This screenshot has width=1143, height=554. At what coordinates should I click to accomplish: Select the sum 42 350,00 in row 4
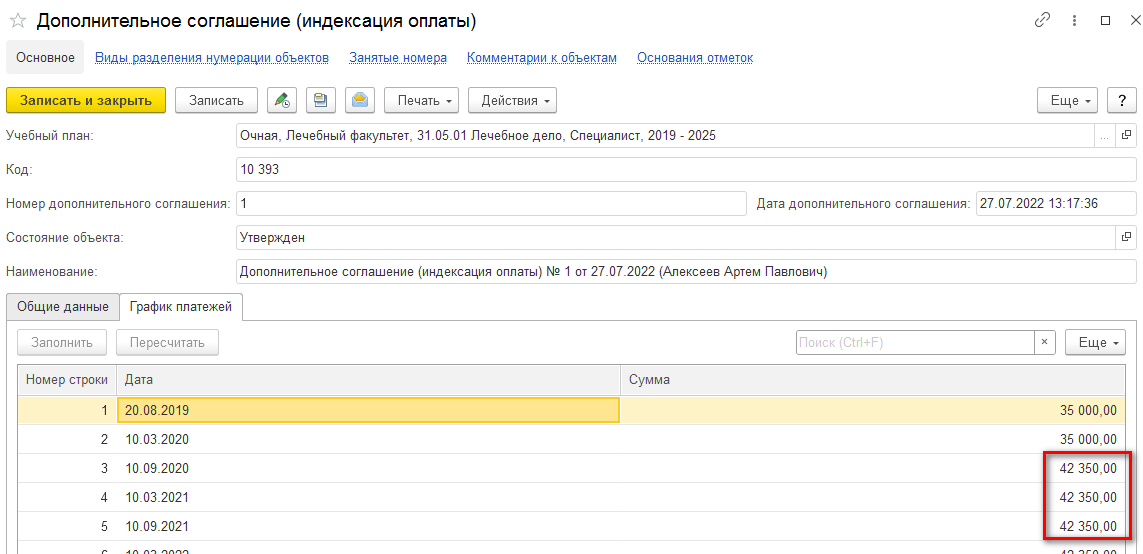[x=873, y=497]
